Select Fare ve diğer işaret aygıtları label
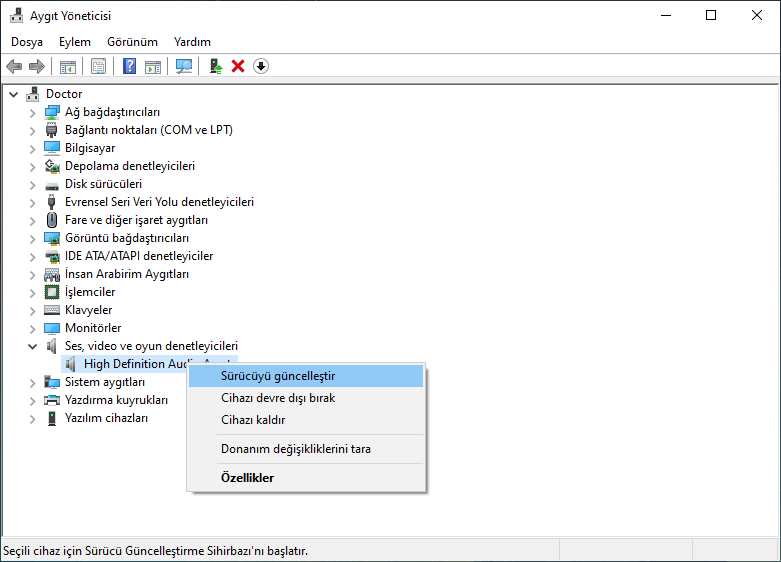 click(x=136, y=220)
